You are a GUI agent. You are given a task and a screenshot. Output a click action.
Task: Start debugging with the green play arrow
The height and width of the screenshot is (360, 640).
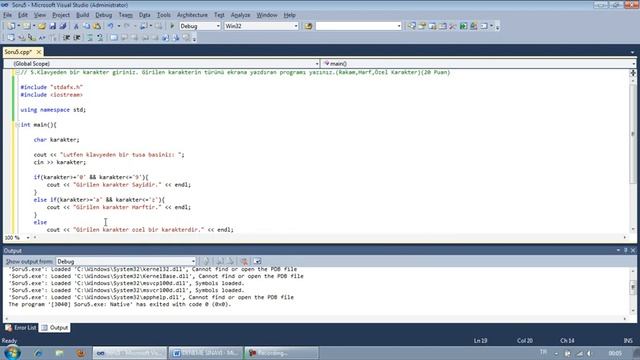coord(172,26)
